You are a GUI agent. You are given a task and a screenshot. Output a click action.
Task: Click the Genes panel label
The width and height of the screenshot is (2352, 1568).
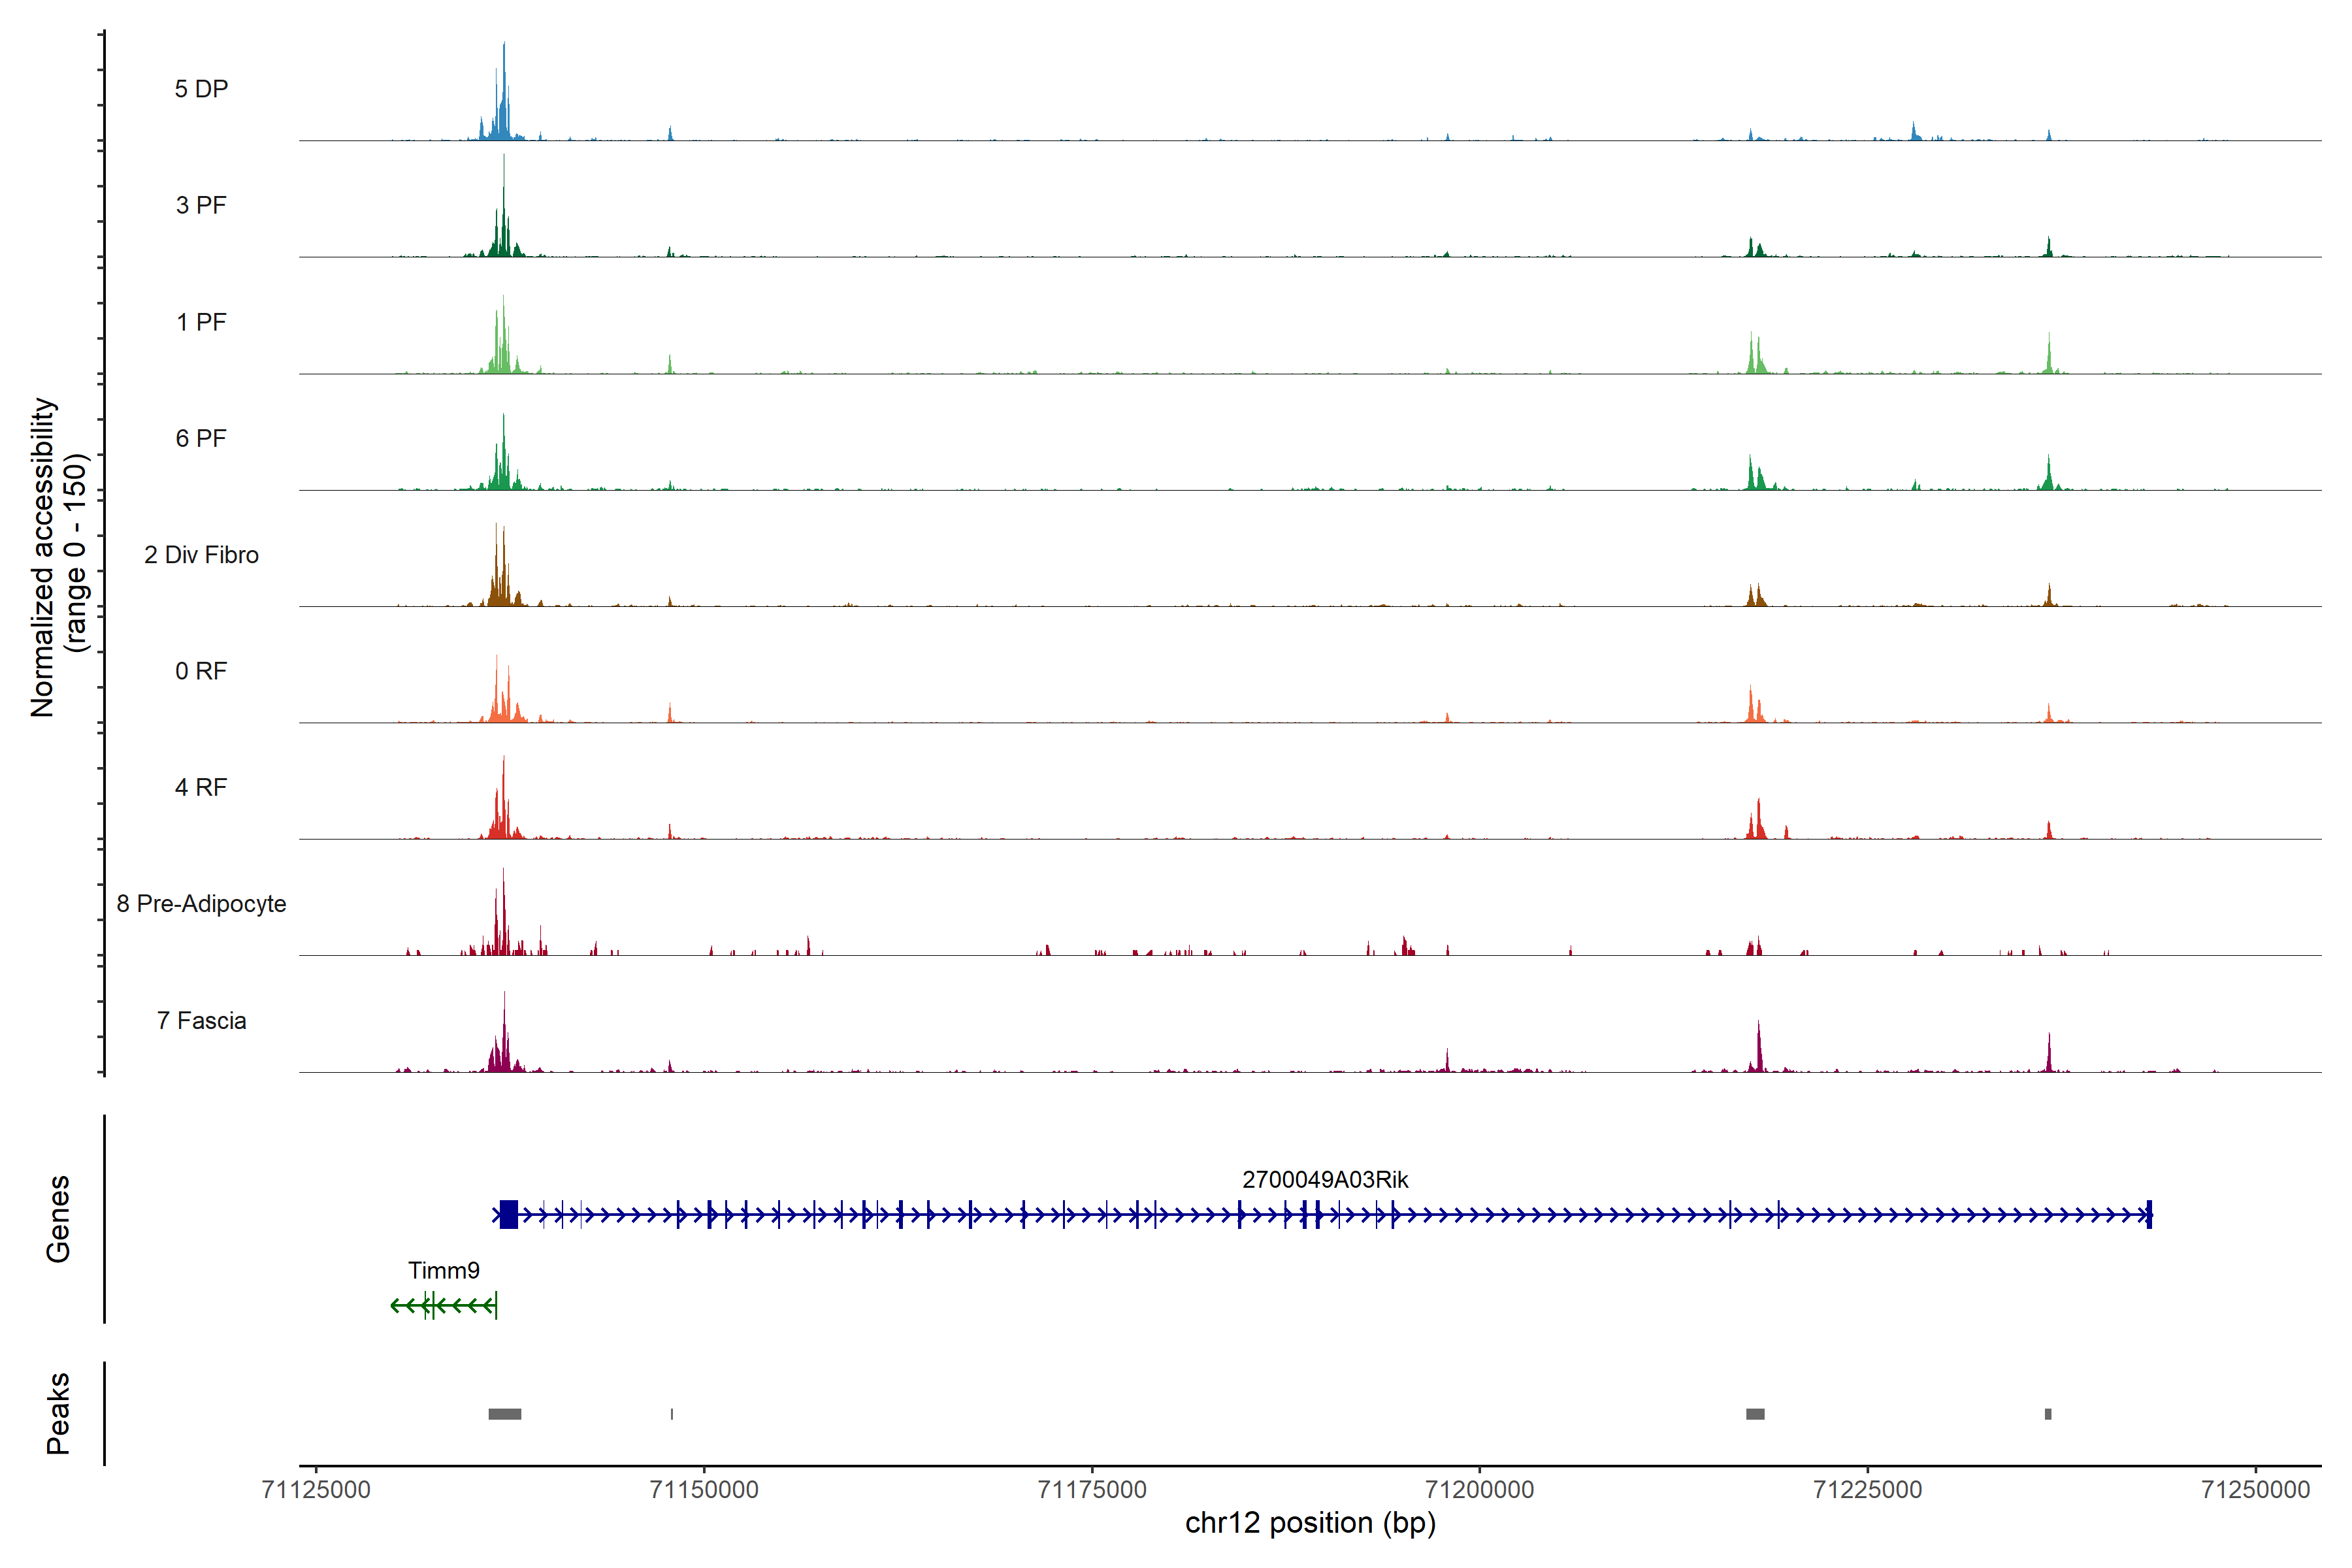pyautogui.click(x=58, y=1219)
